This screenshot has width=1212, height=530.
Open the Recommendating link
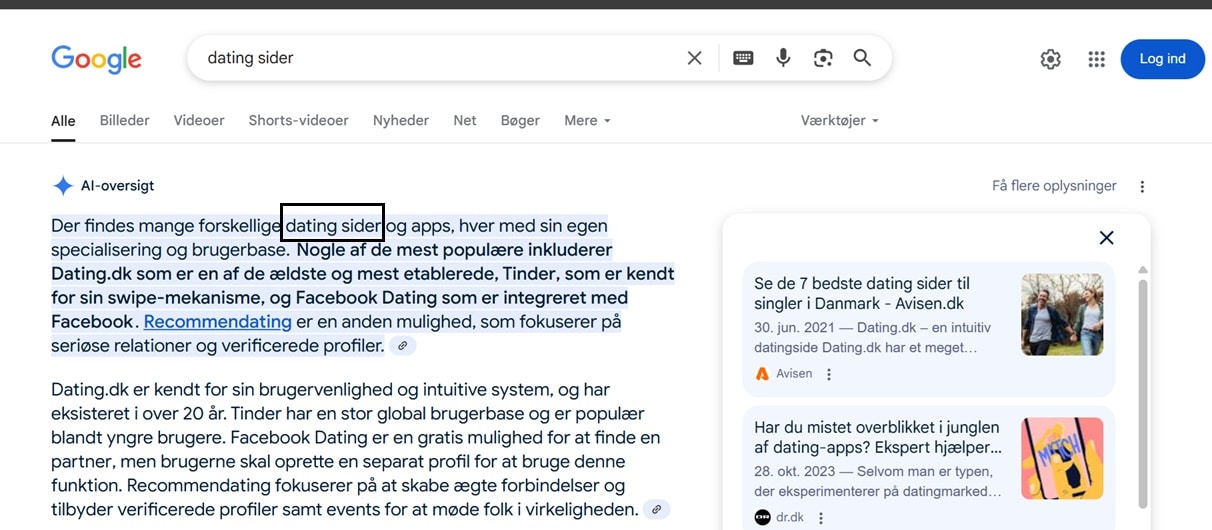point(218,322)
